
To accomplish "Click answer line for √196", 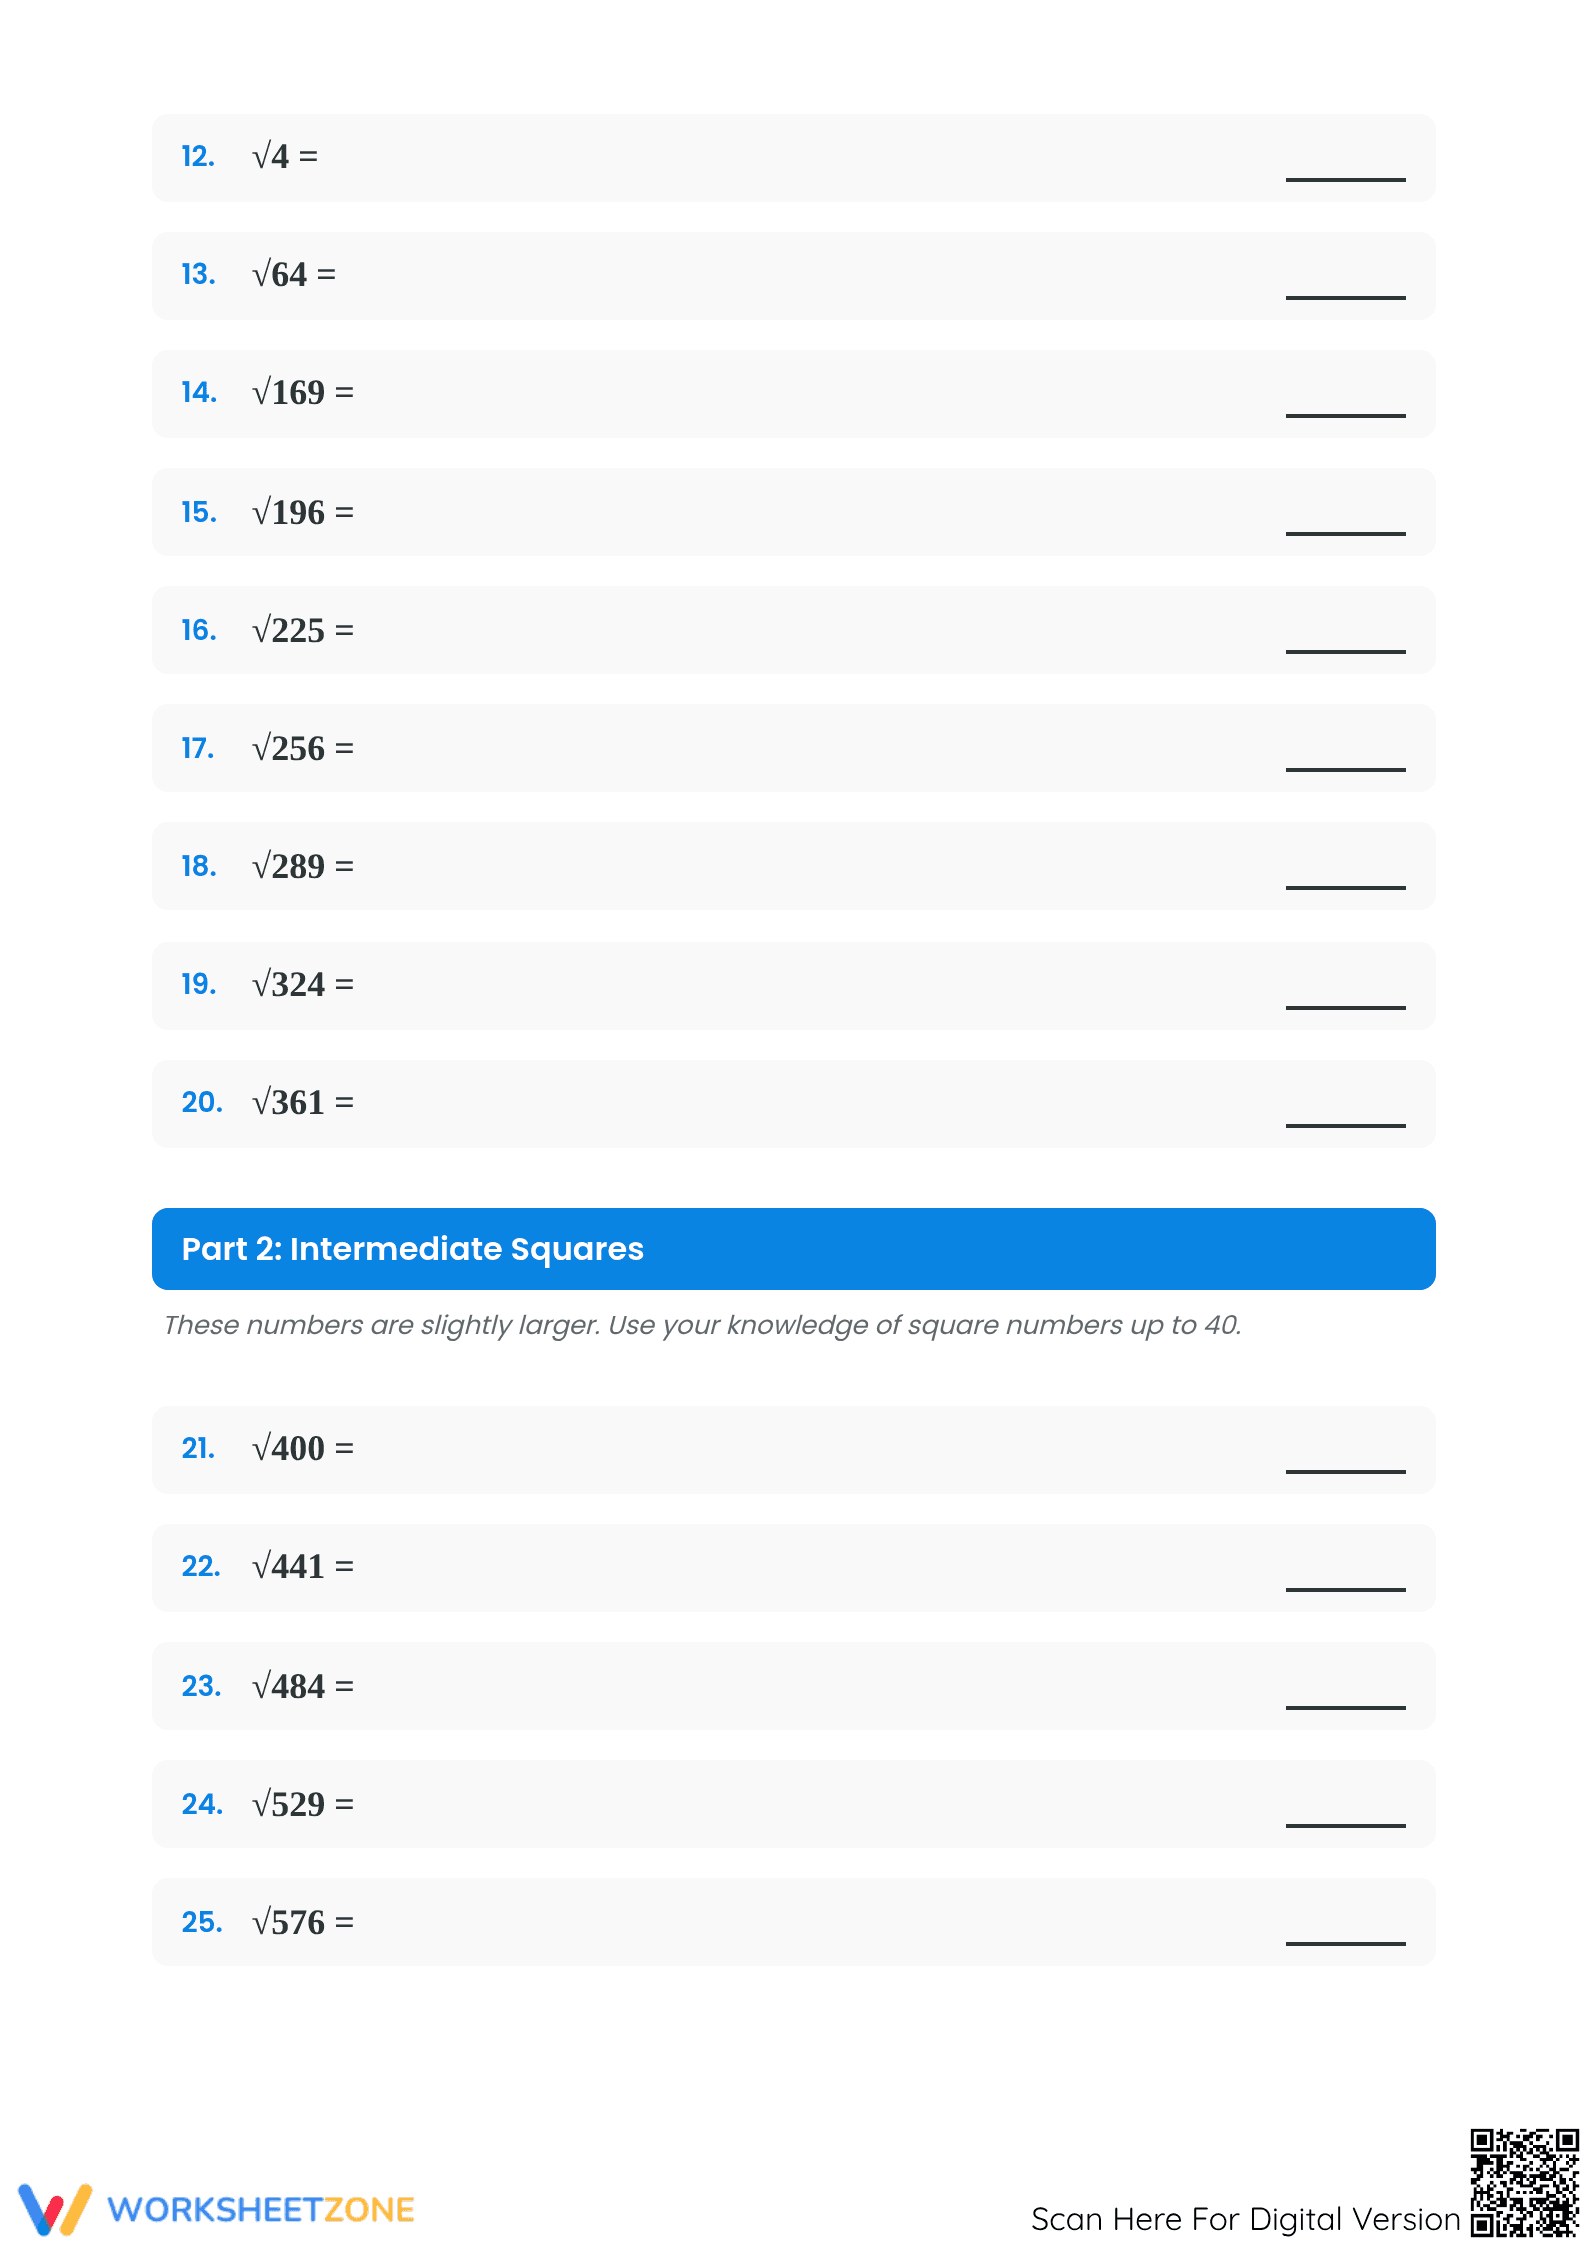I will click(1346, 533).
